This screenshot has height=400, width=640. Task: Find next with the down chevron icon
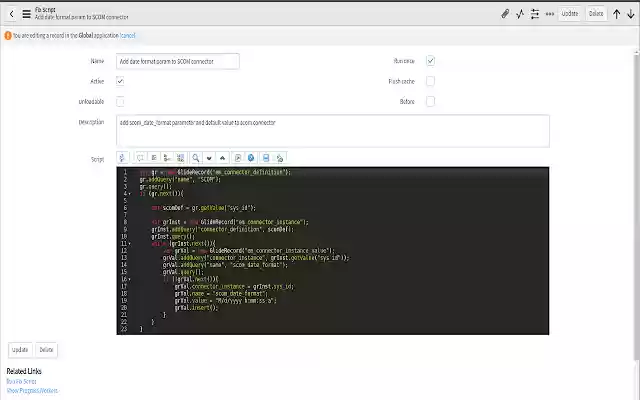[x=209, y=158]
